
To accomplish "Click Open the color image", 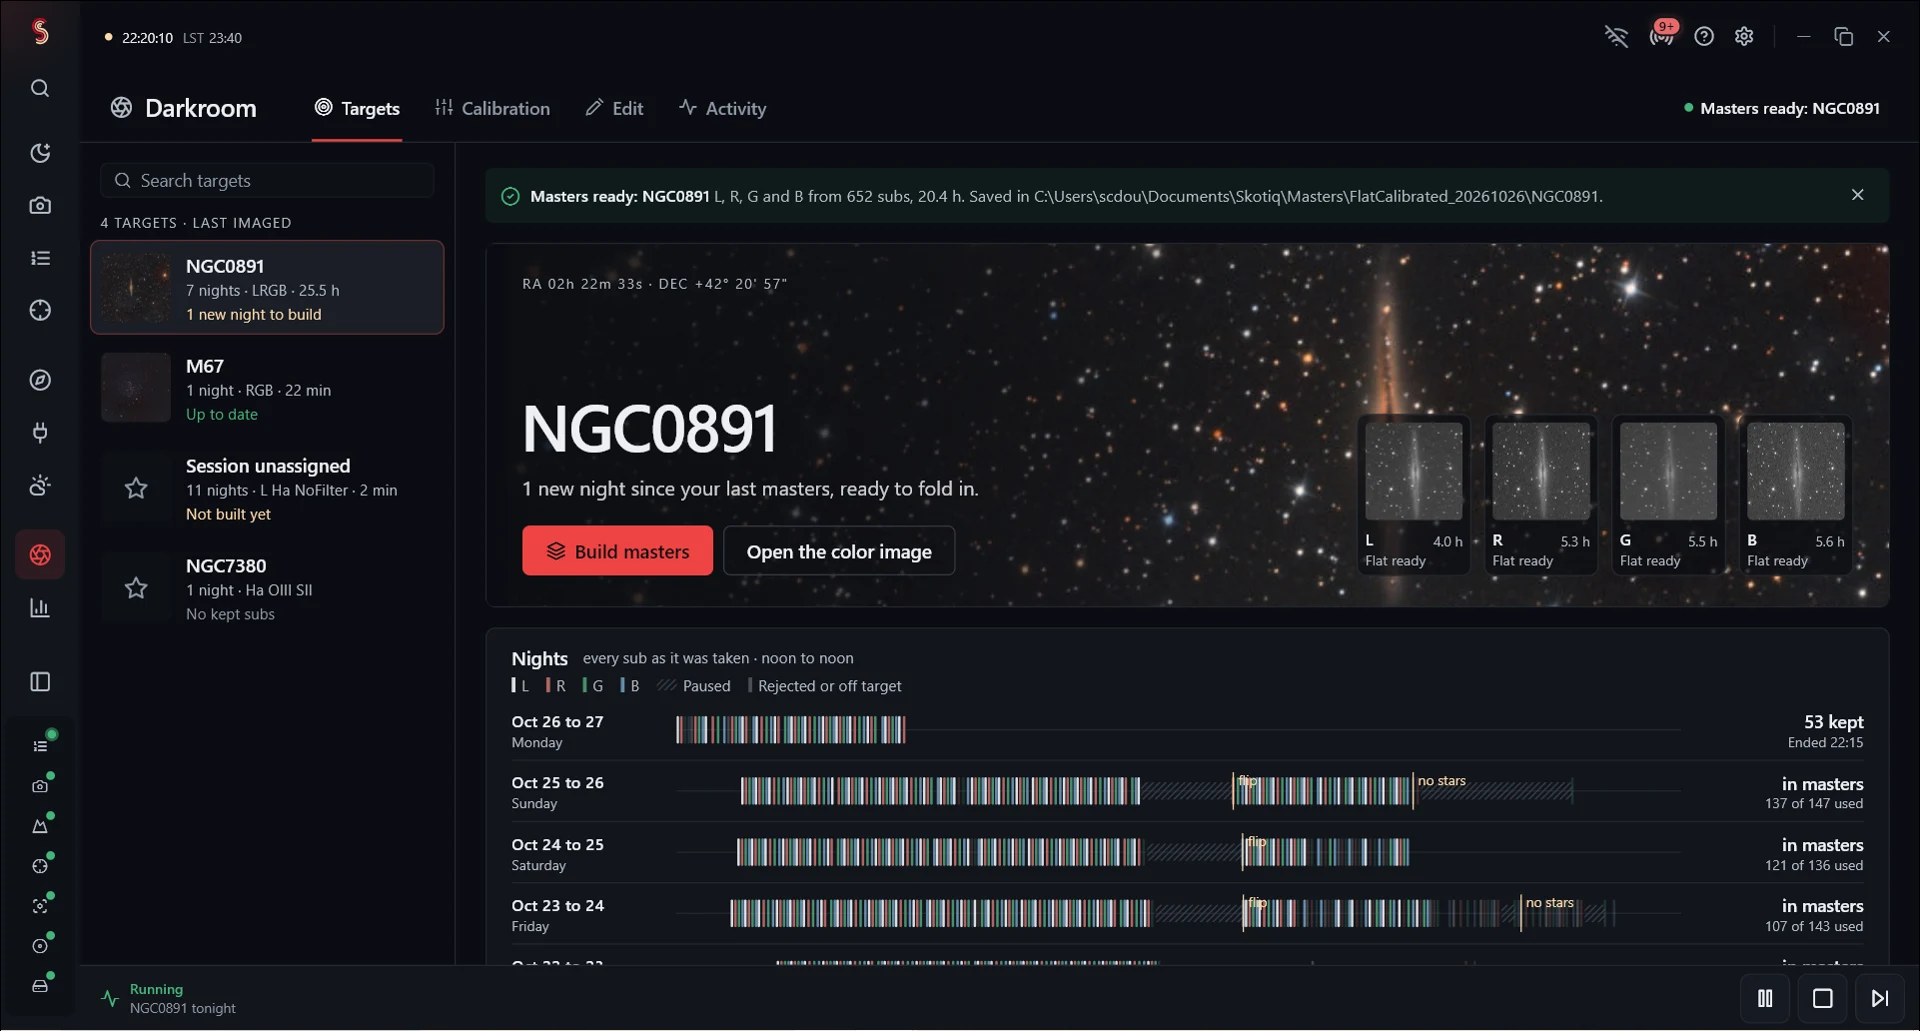I will click(x=839, y=551).
